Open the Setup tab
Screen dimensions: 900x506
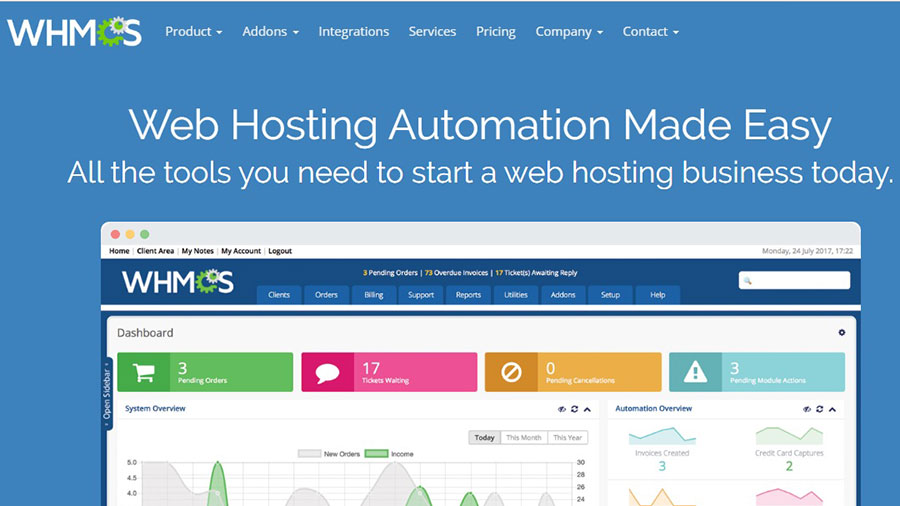pos(610,295)
